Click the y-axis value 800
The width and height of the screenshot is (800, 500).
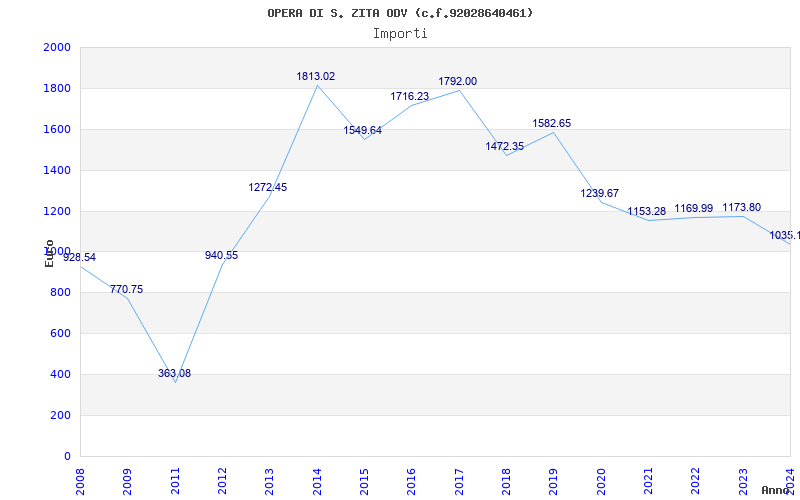point(60,293)
